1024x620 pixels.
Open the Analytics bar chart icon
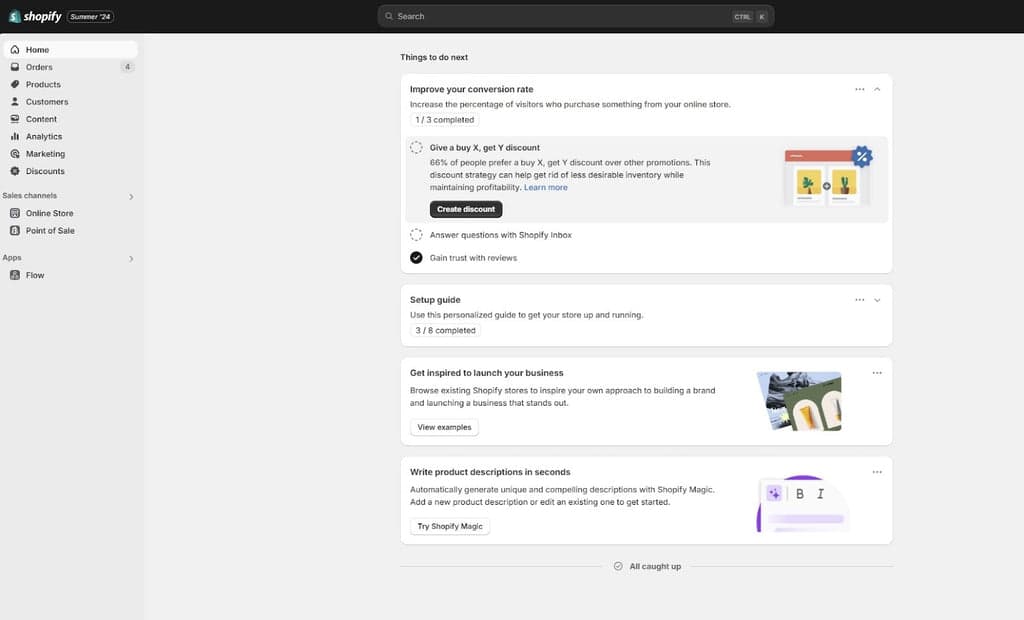point(15,136)
